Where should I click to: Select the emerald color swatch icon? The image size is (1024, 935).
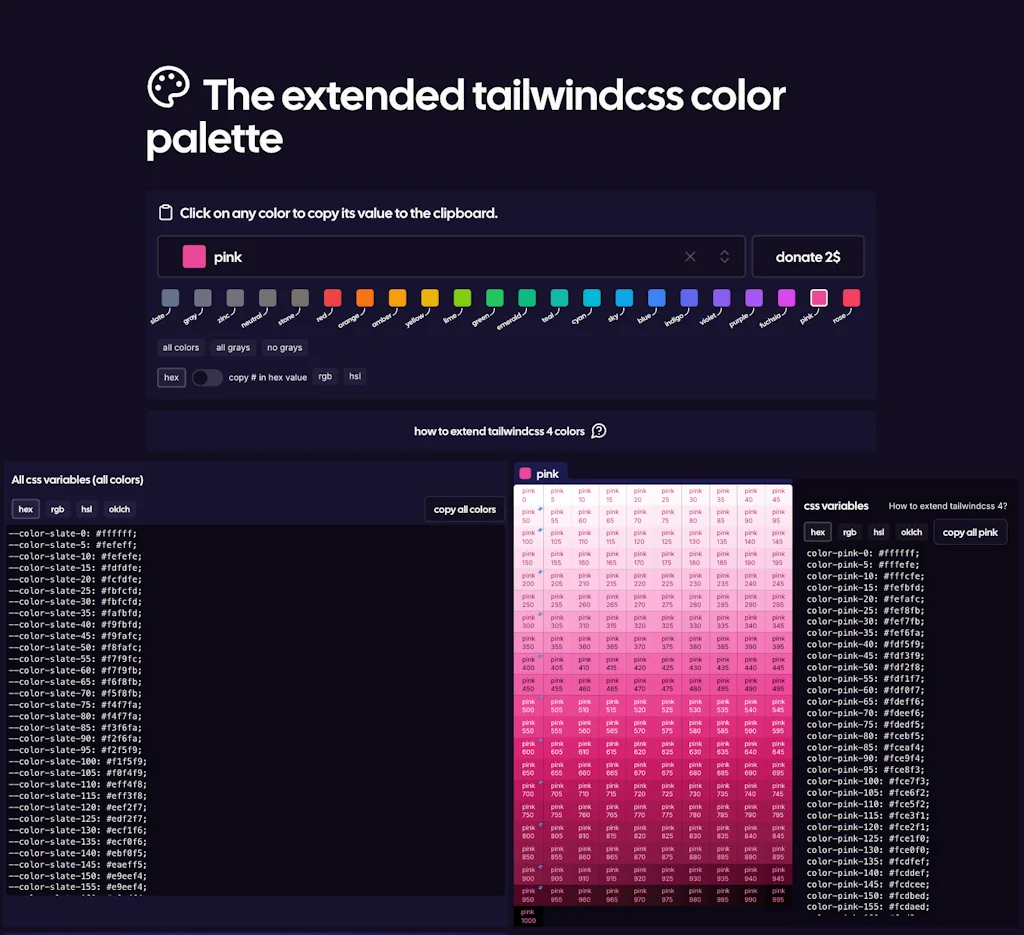(x=526, y=298)
